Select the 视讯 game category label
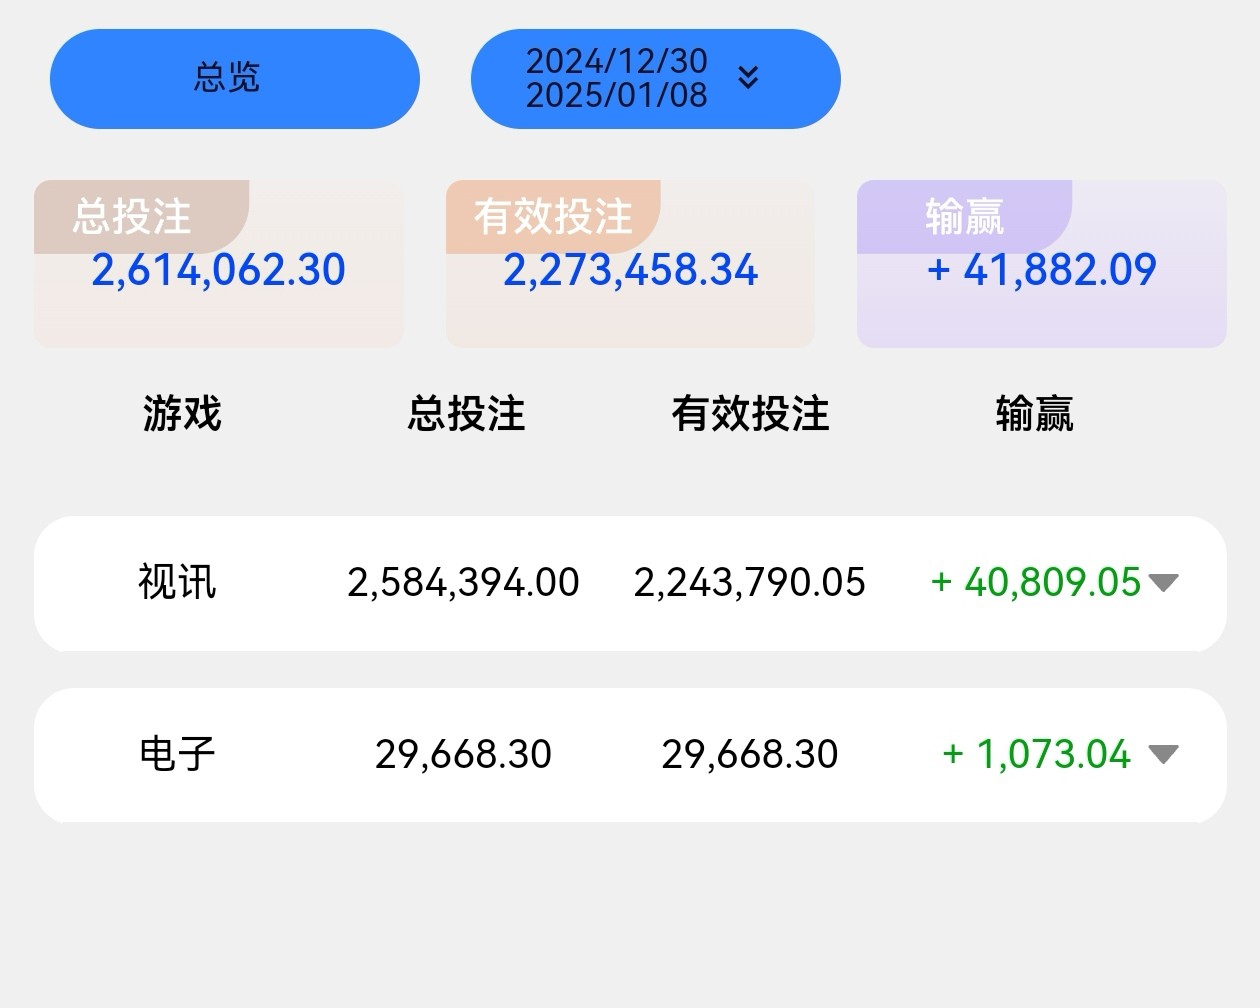The width and height of the screenshot is (1260, 1008). tap(177, 582)
